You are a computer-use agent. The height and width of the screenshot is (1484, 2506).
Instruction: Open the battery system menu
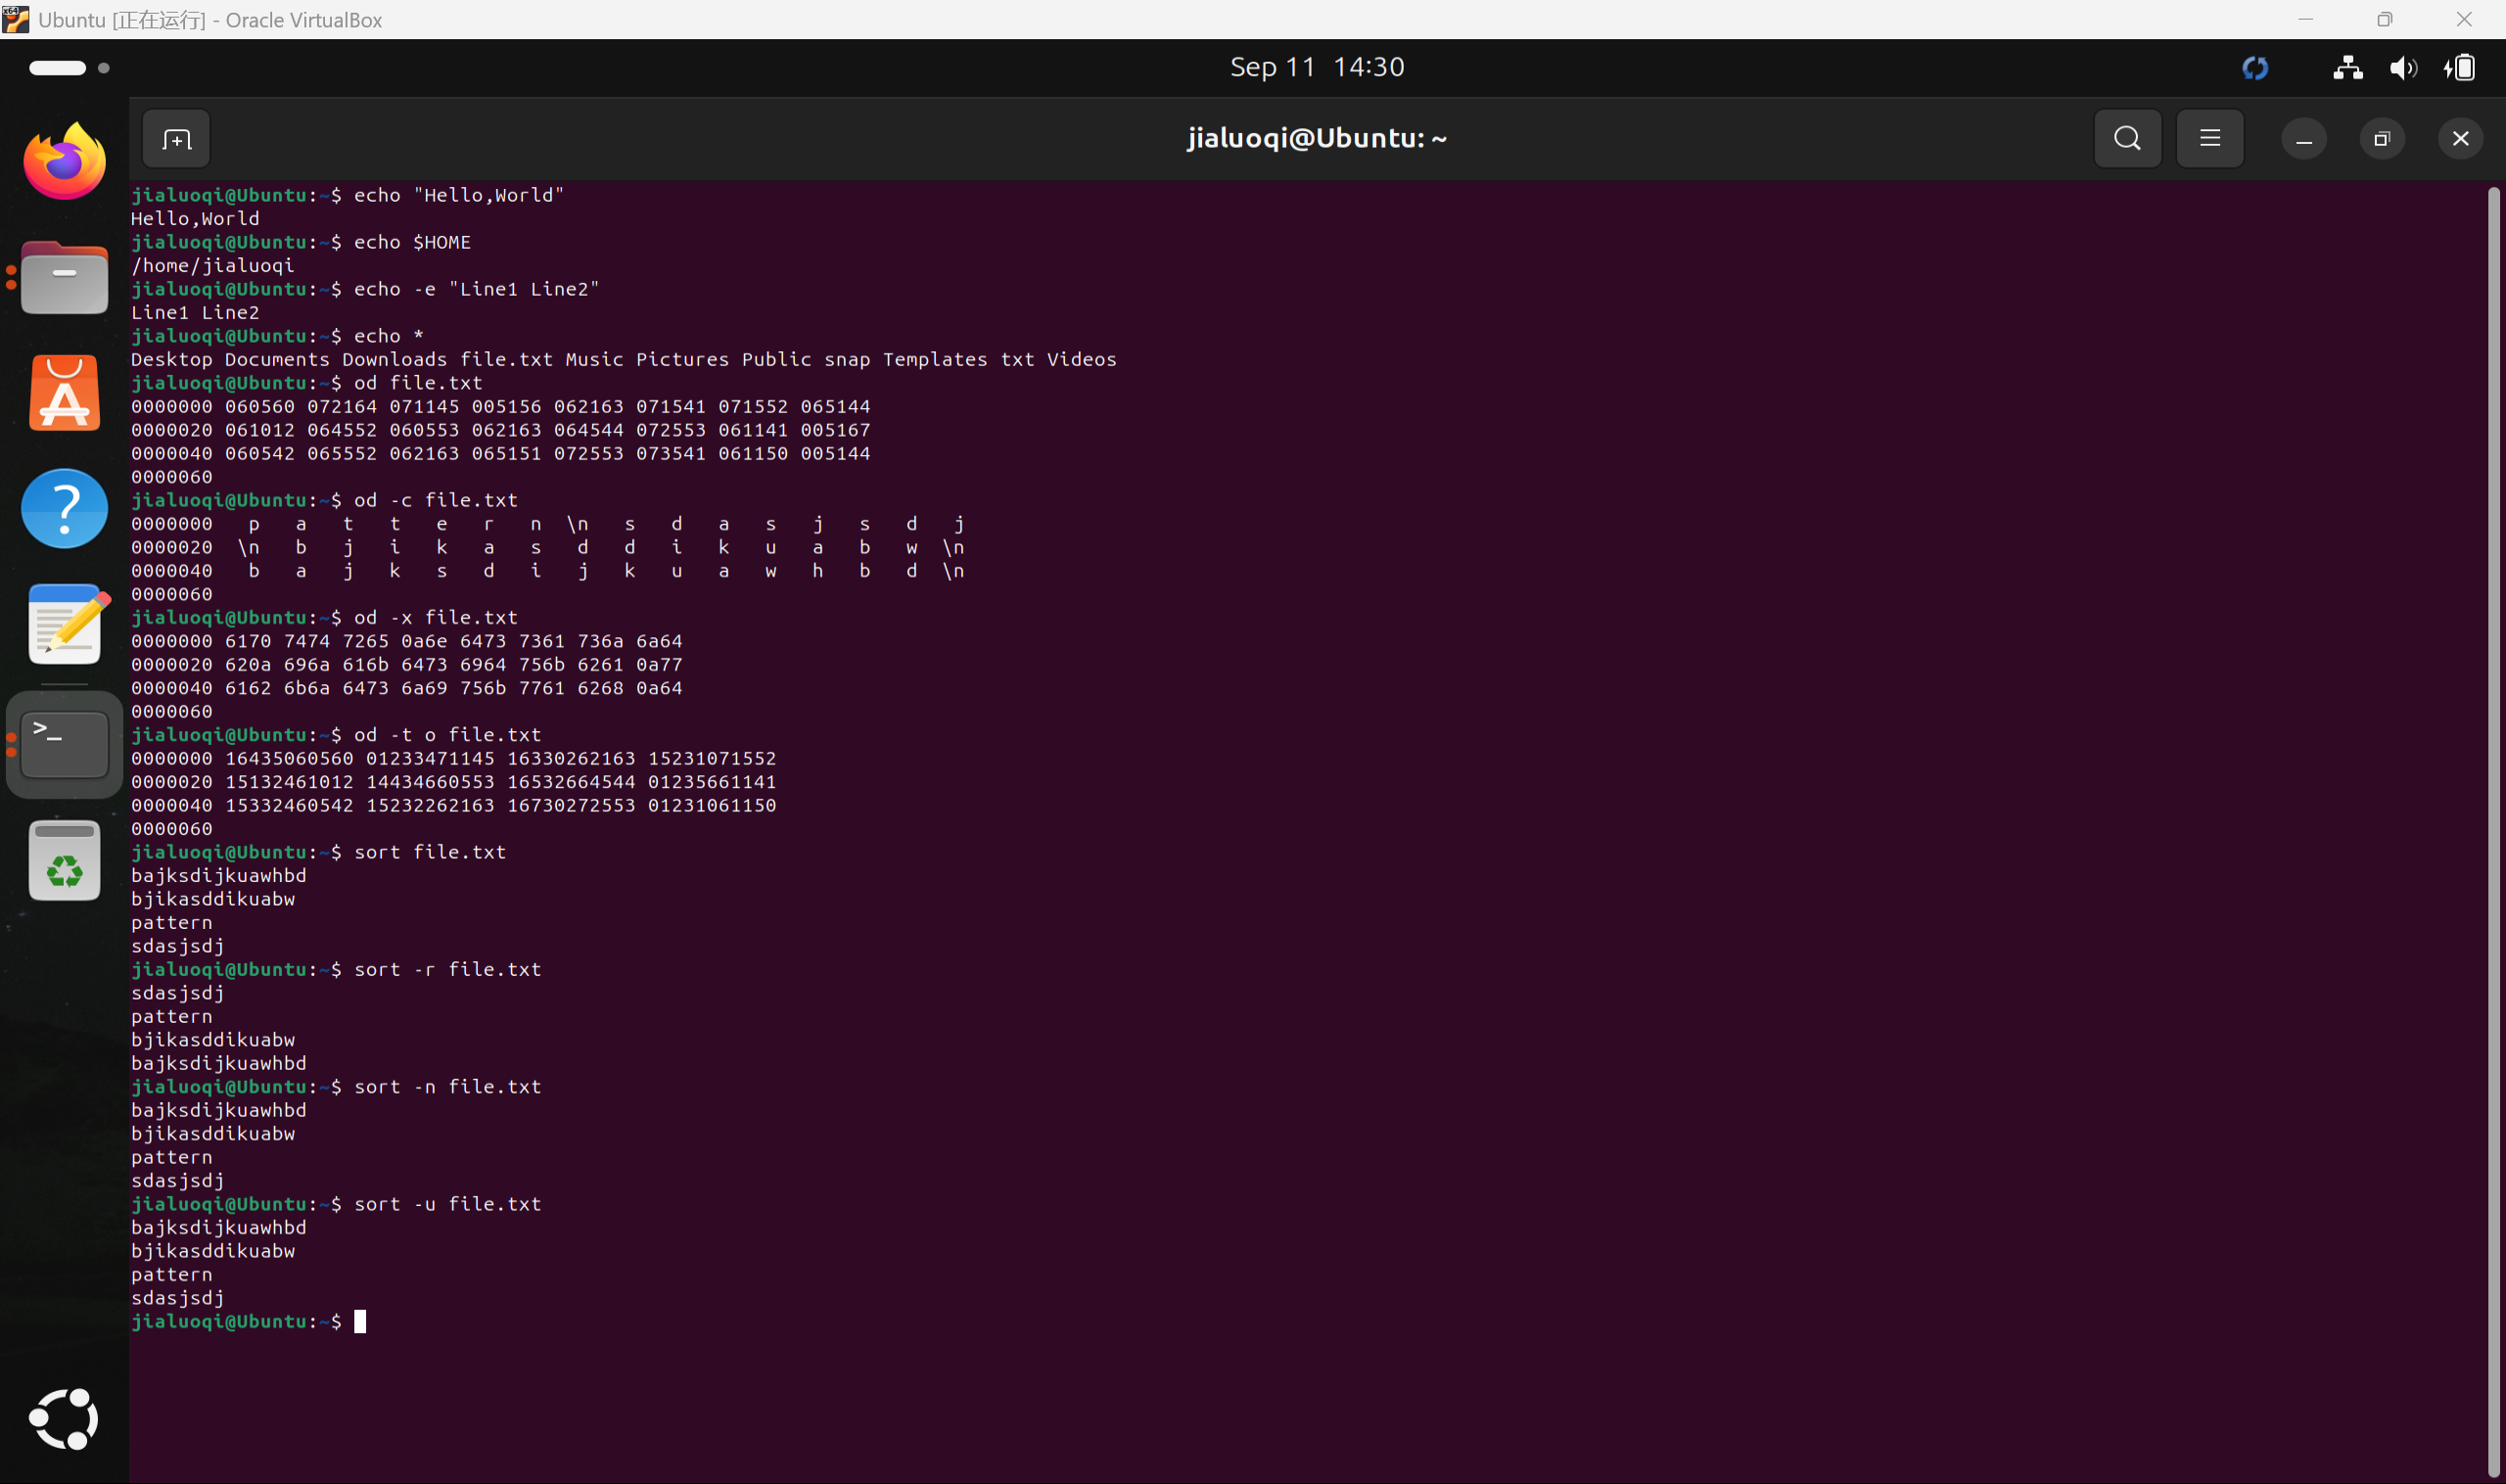click(2460, 68)
